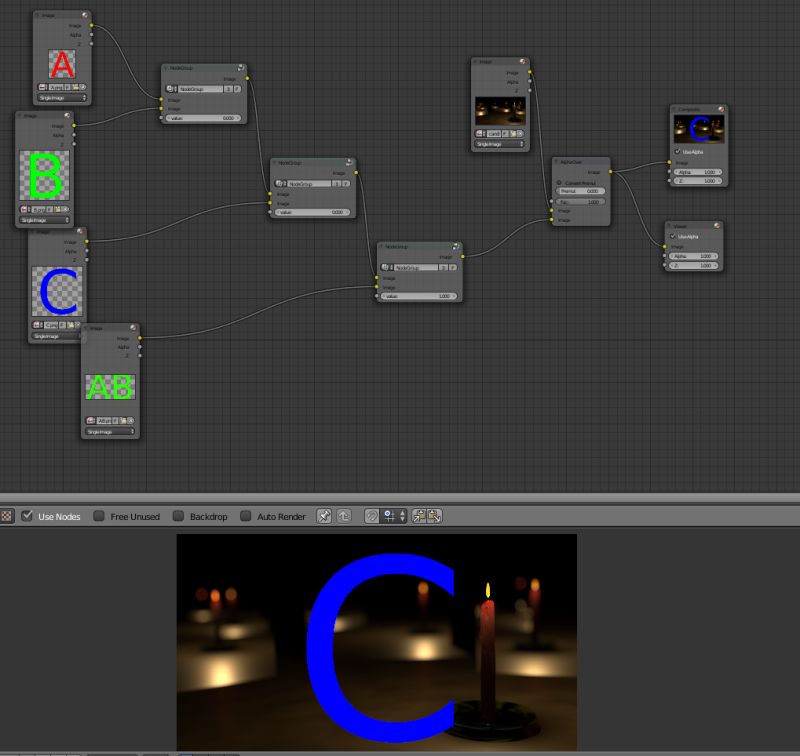Collapse the AlphaOver node with its header triangle
Screen dimensions: 800x756
click(554, 161)
